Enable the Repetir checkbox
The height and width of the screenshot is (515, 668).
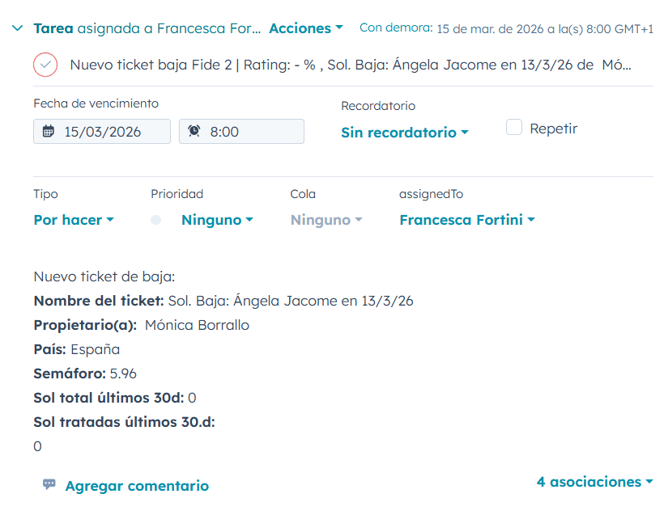point(514,128)
